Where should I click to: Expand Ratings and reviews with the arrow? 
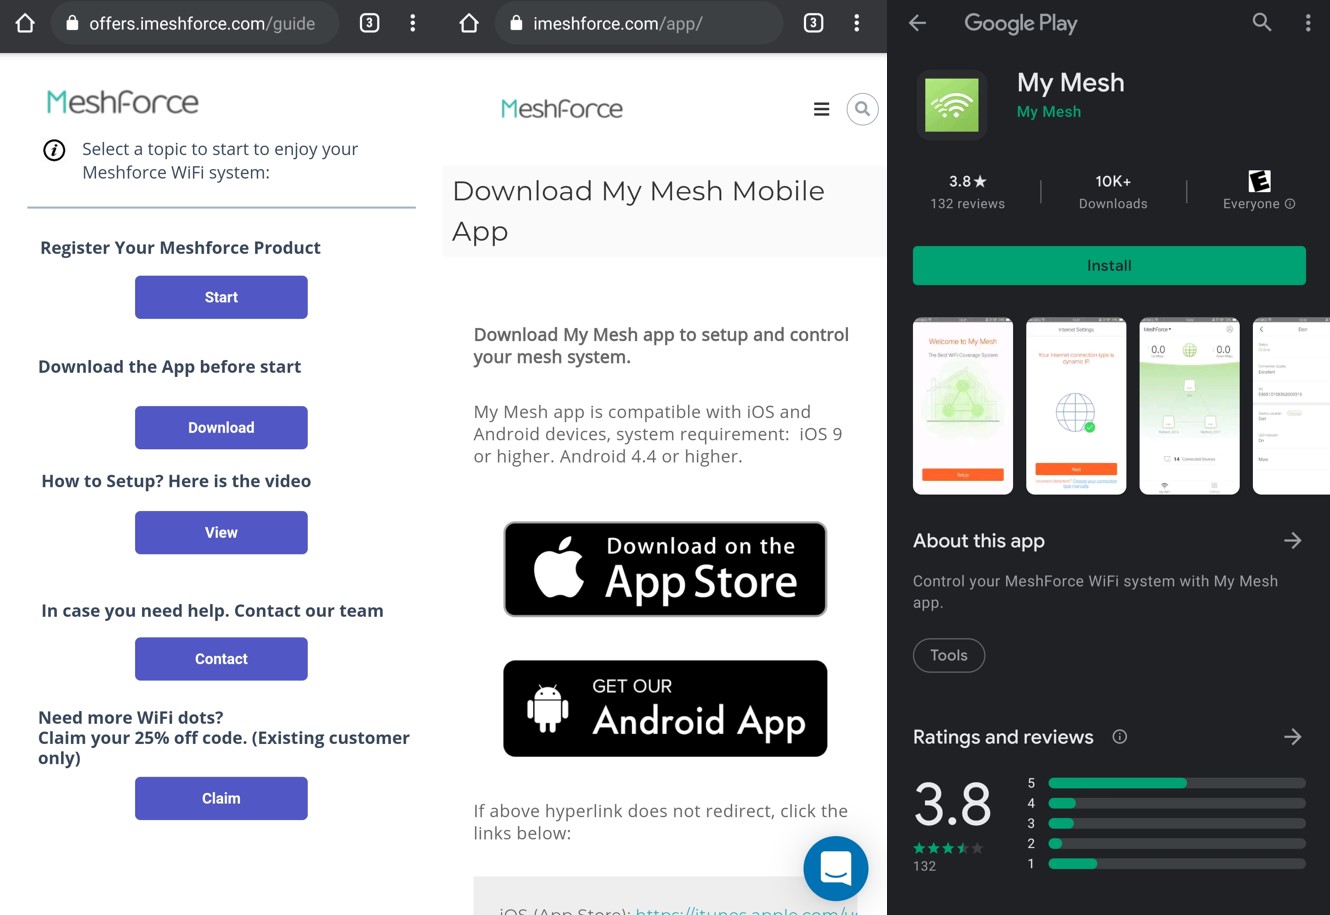pyautogui.click(x=1293, y=737)
